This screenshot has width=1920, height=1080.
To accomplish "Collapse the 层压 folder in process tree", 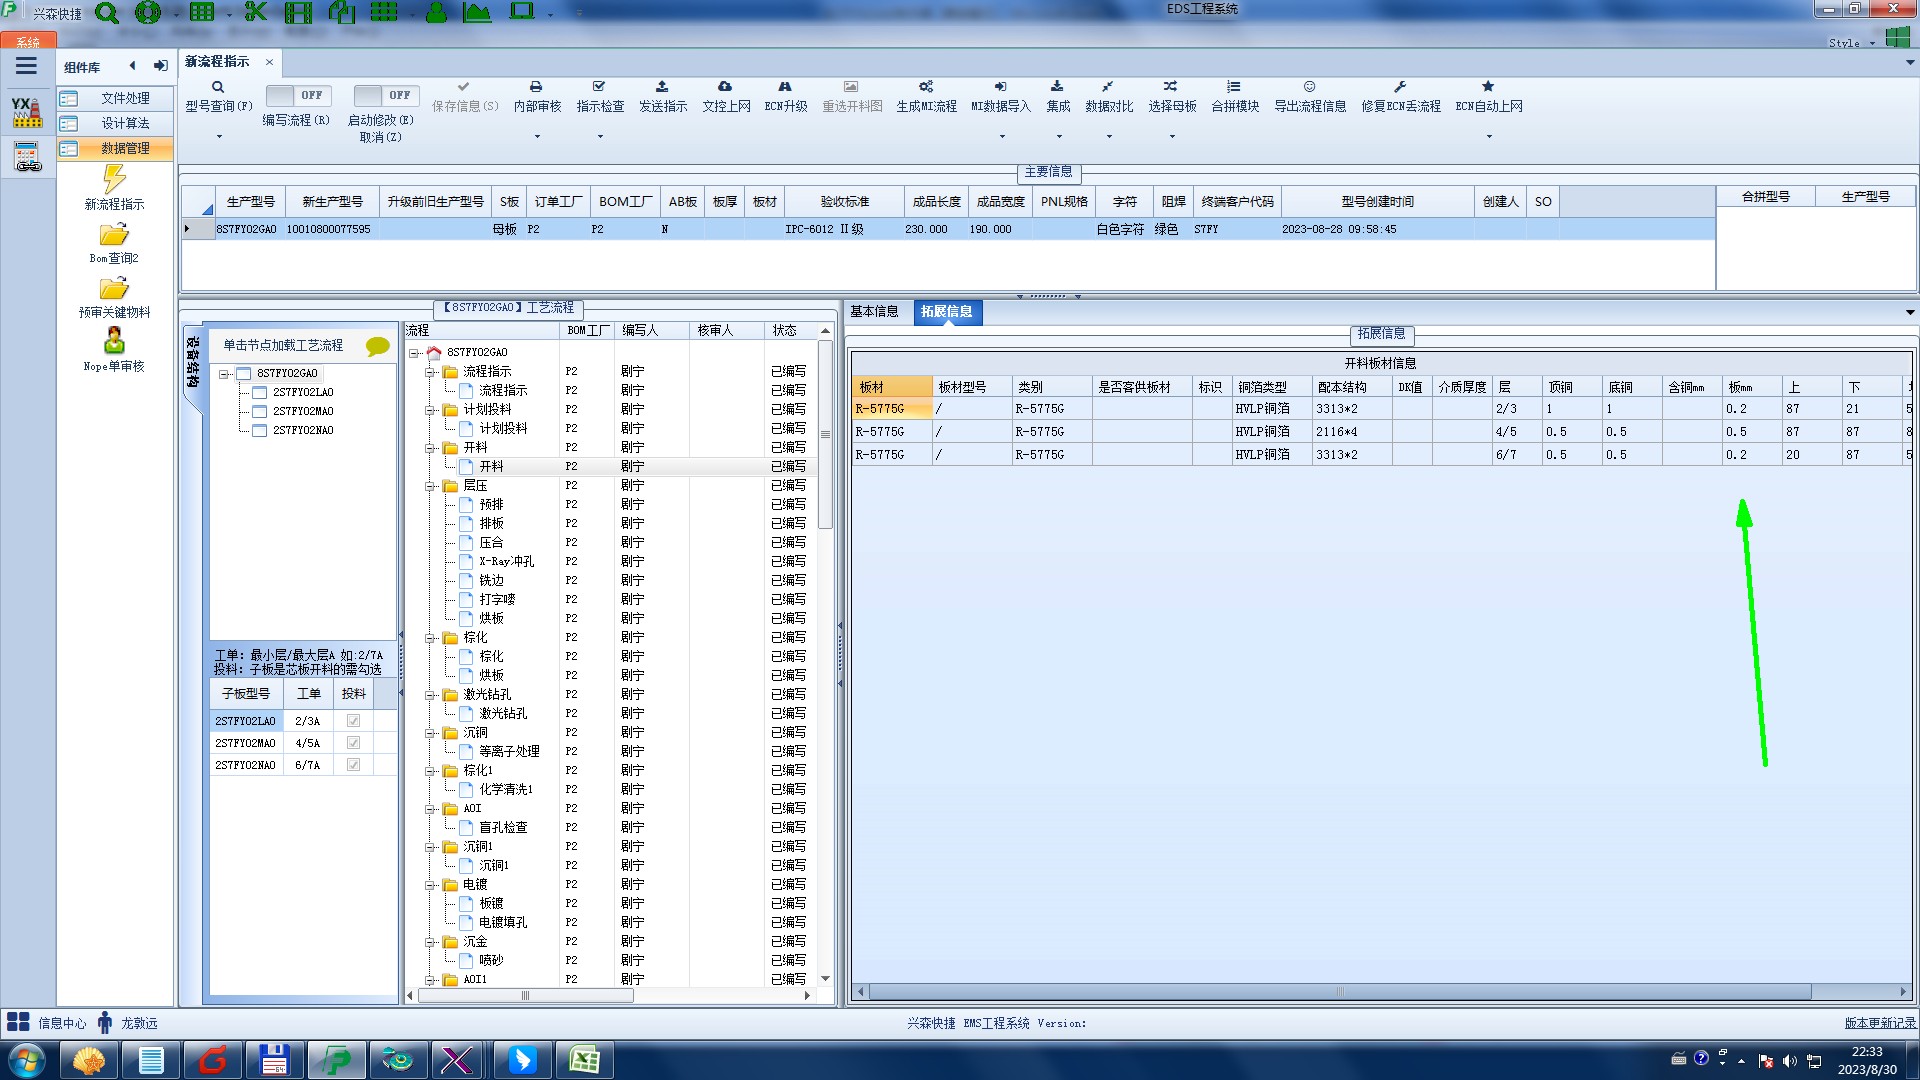I will tap(431, 486).
